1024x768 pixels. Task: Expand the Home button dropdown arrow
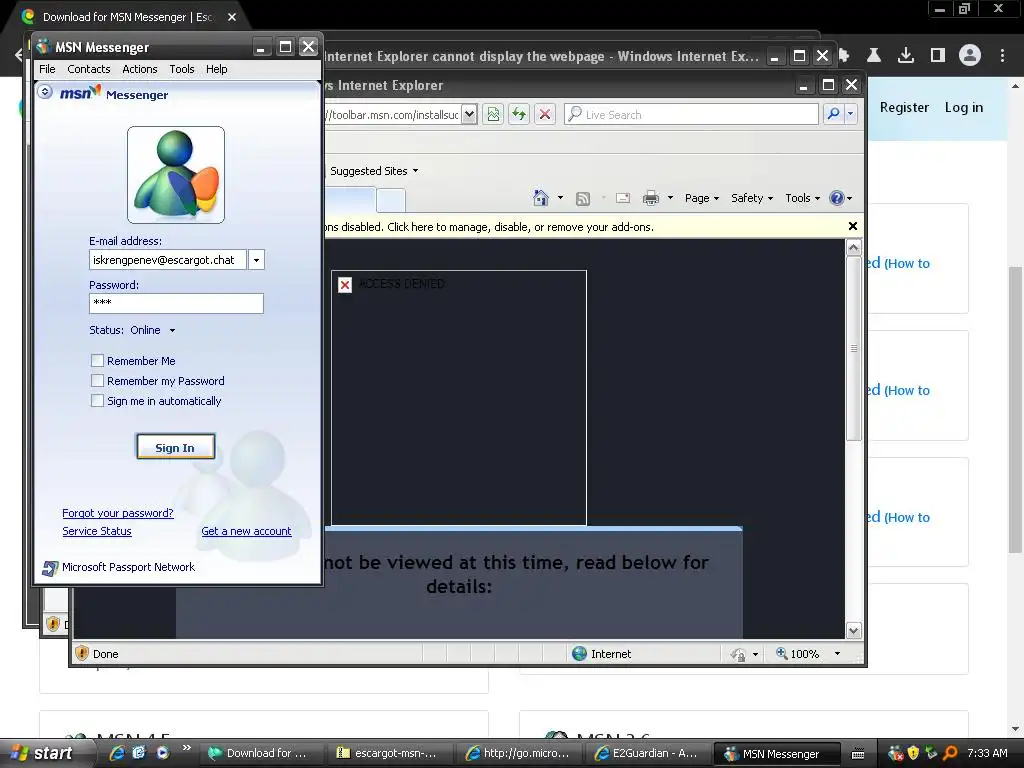click(560, 197)
